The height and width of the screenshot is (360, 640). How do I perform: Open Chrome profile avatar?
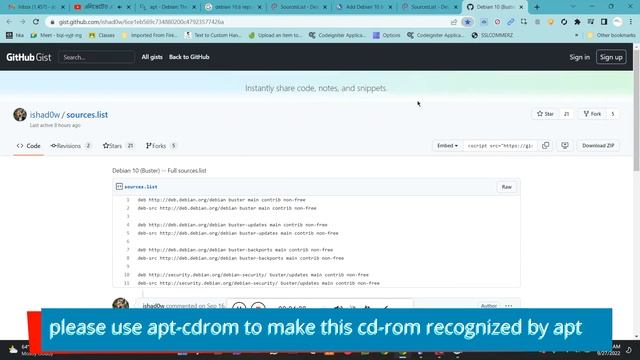618,22
